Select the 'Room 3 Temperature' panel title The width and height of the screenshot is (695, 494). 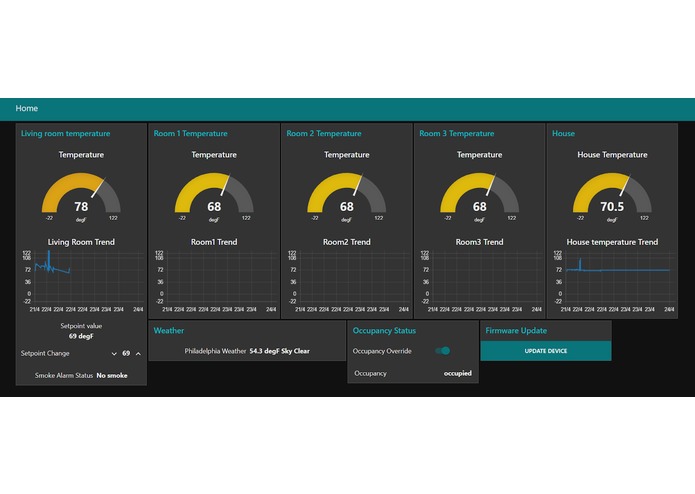coord(457,133)
